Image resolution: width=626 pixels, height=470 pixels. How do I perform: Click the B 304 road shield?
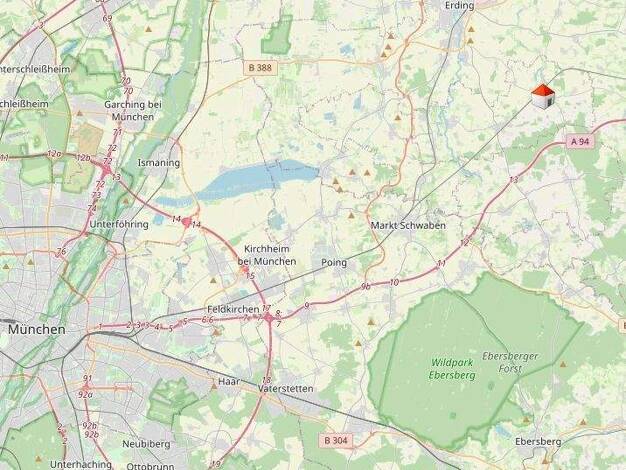click(x=336, y=441)
